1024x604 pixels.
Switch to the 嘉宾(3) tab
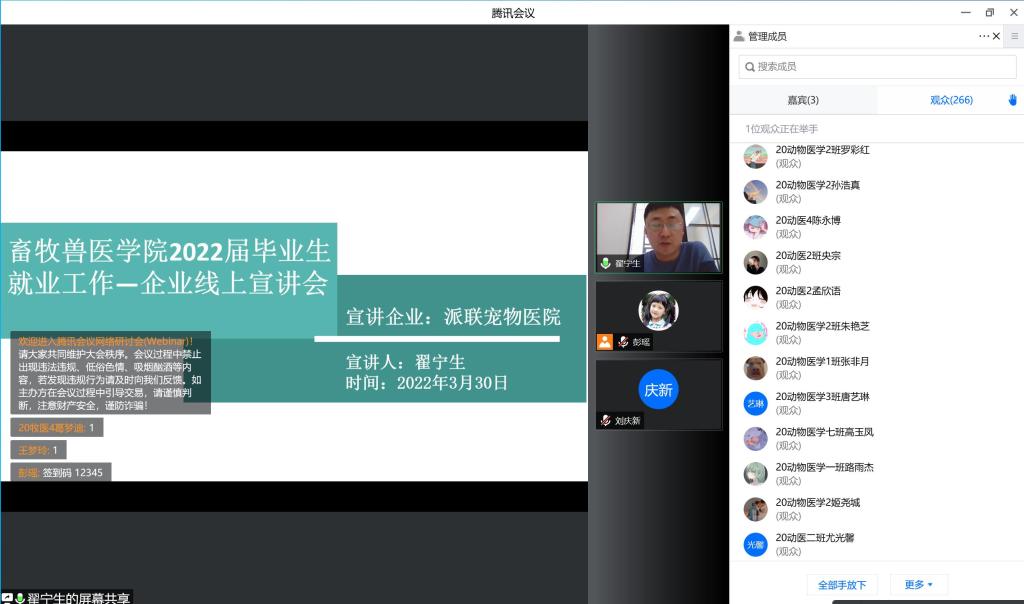click(x=803, y=100)
